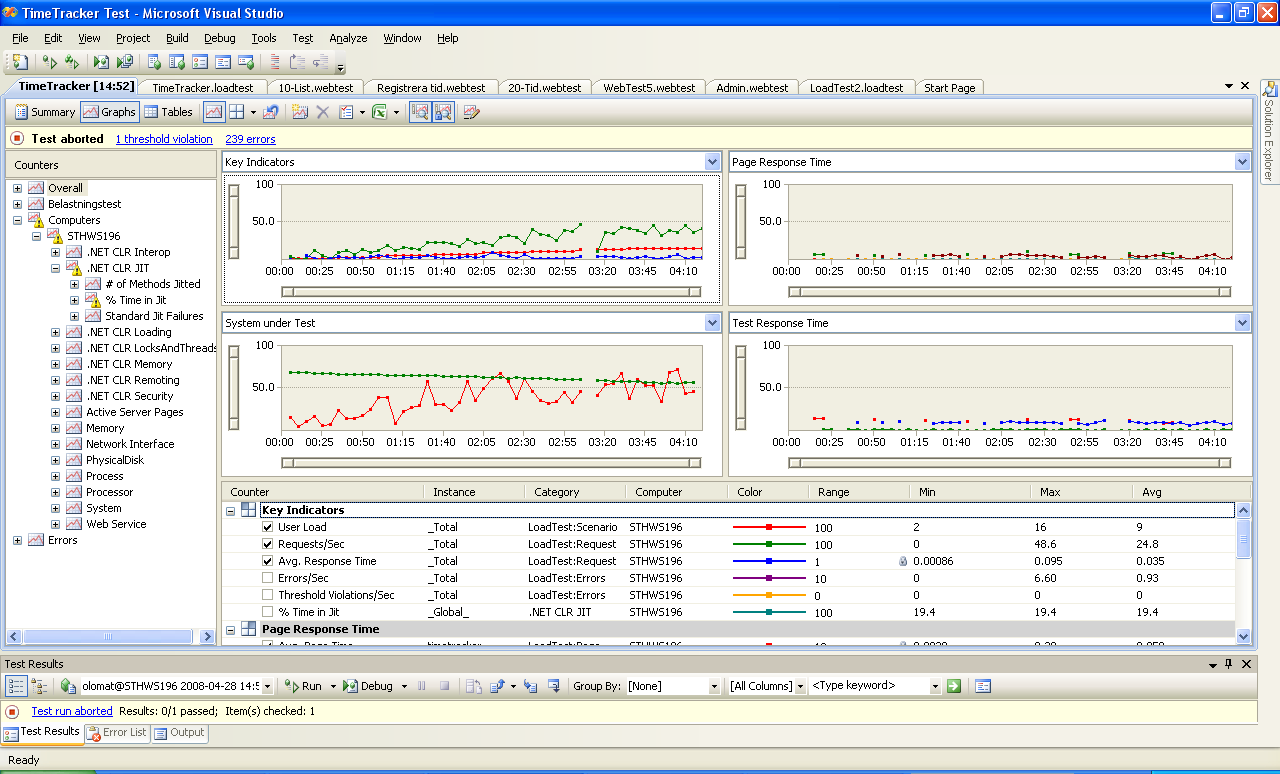
Task: Click the Debug button in Test Results toolbar
Action: 369,686
